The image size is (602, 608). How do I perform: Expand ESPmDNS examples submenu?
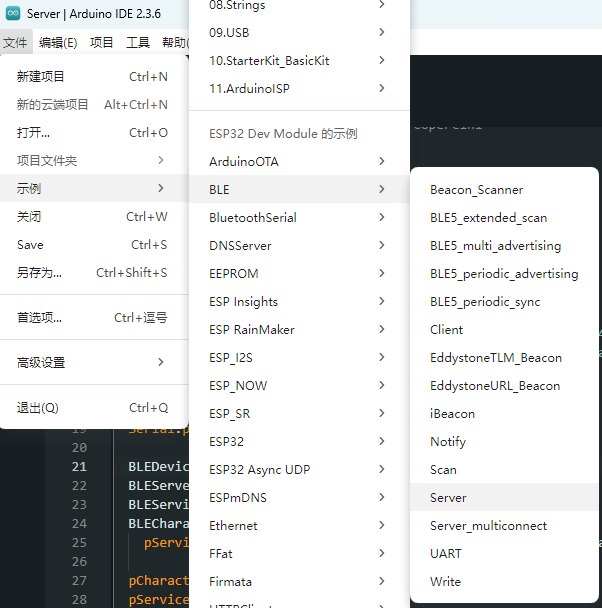click(x=299, y=497)
